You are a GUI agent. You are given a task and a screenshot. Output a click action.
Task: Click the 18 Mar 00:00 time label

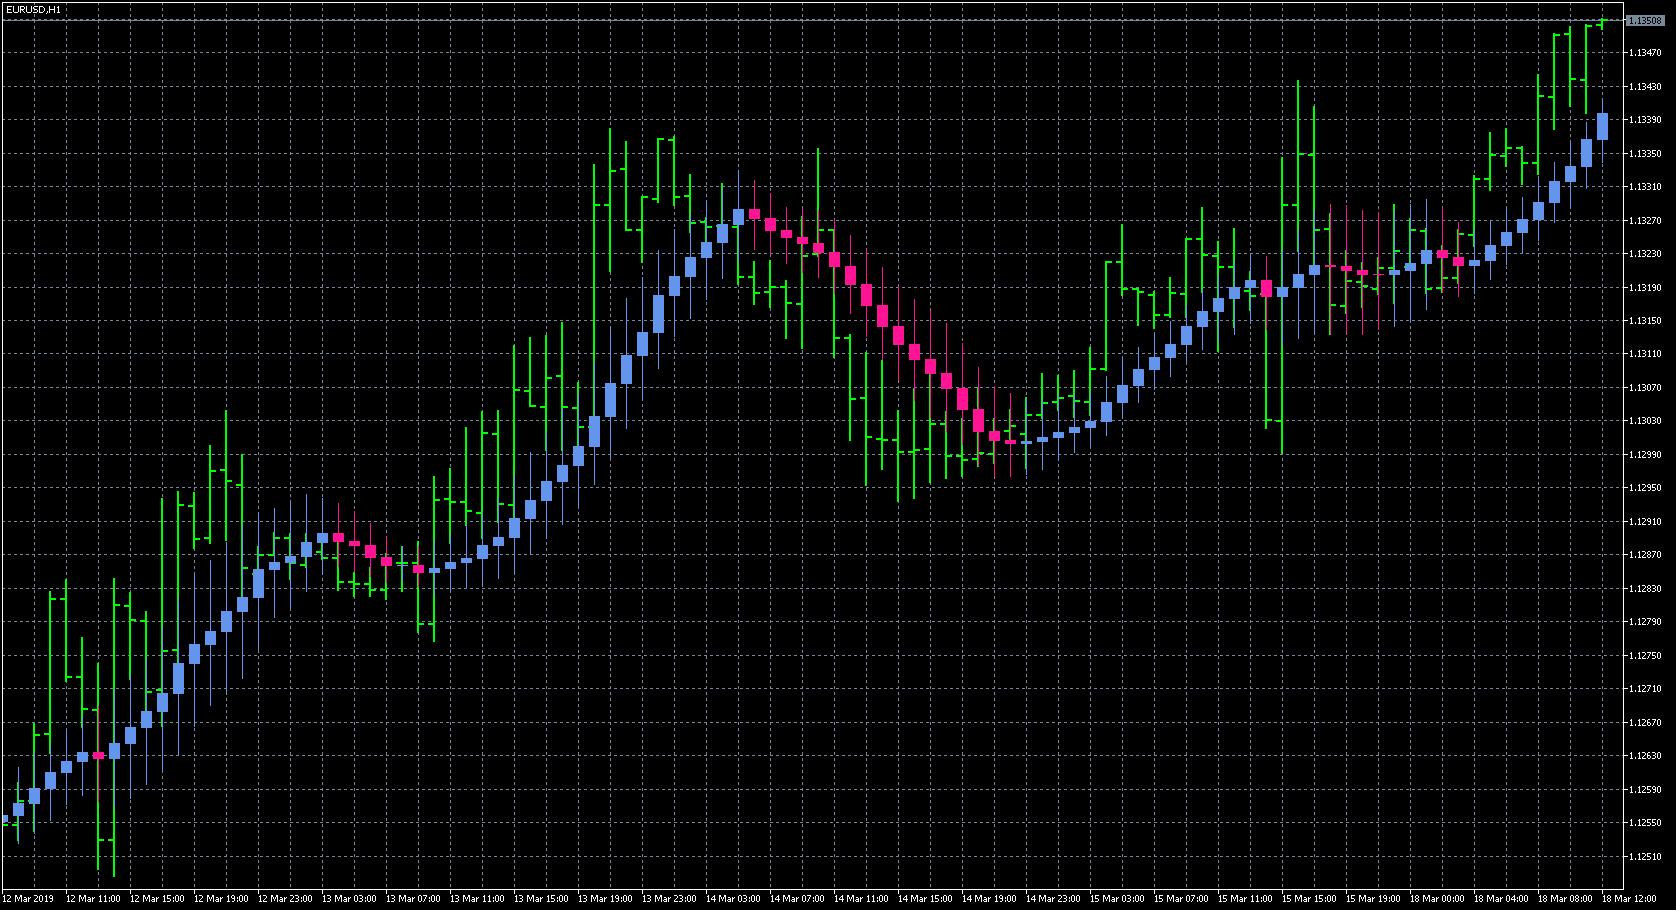[1437, 899]
